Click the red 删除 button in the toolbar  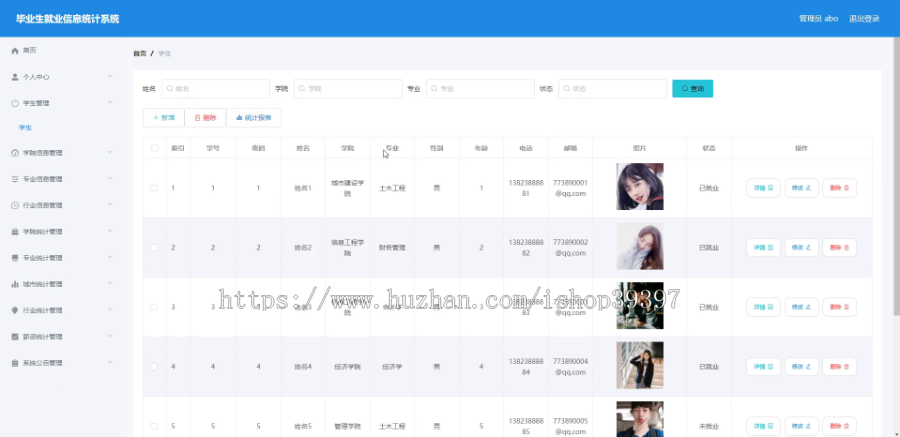point(205,118)
